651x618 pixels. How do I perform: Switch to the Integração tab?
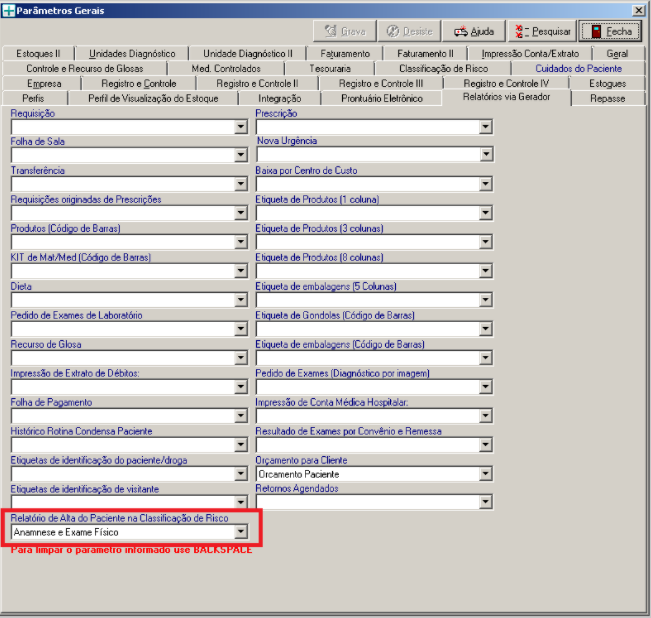pos(280,98)
